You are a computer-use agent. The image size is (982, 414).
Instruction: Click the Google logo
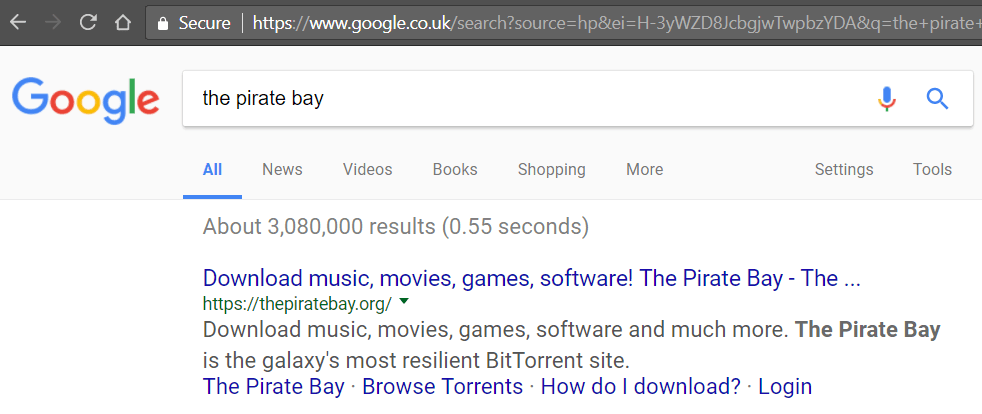(x=85, y=101)
